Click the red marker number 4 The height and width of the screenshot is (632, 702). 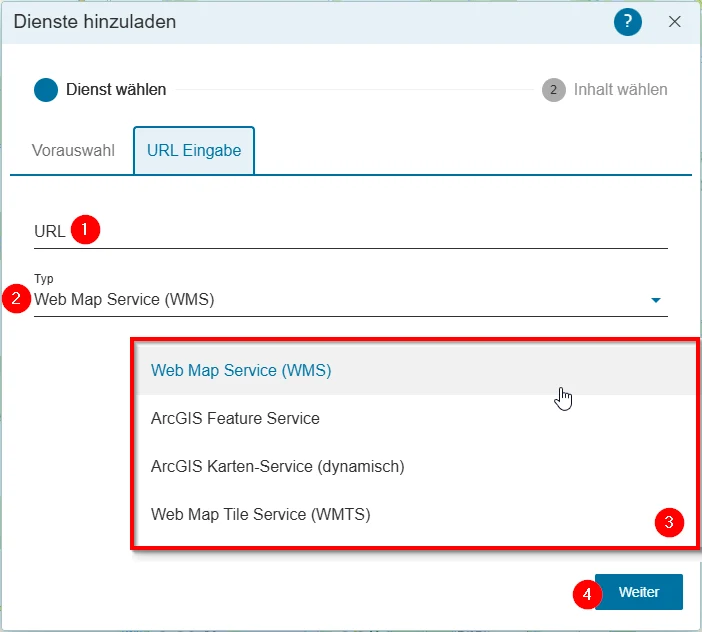(x=587, y=594)
